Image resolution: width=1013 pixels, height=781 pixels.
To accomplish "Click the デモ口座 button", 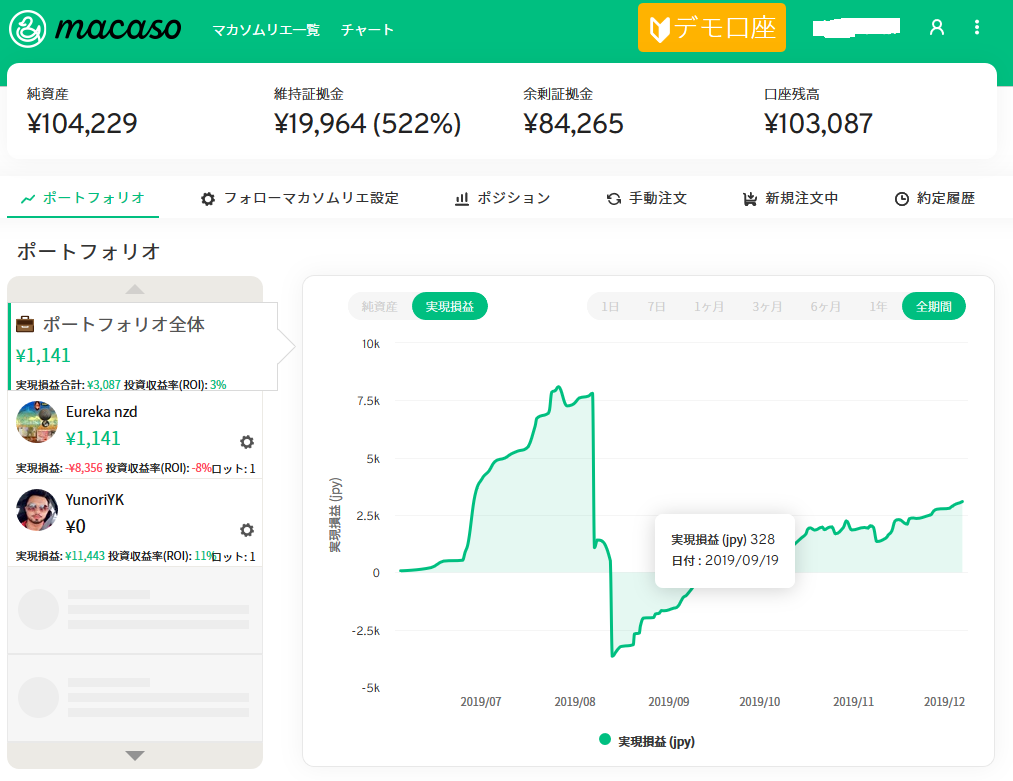I will coord(712,28).
